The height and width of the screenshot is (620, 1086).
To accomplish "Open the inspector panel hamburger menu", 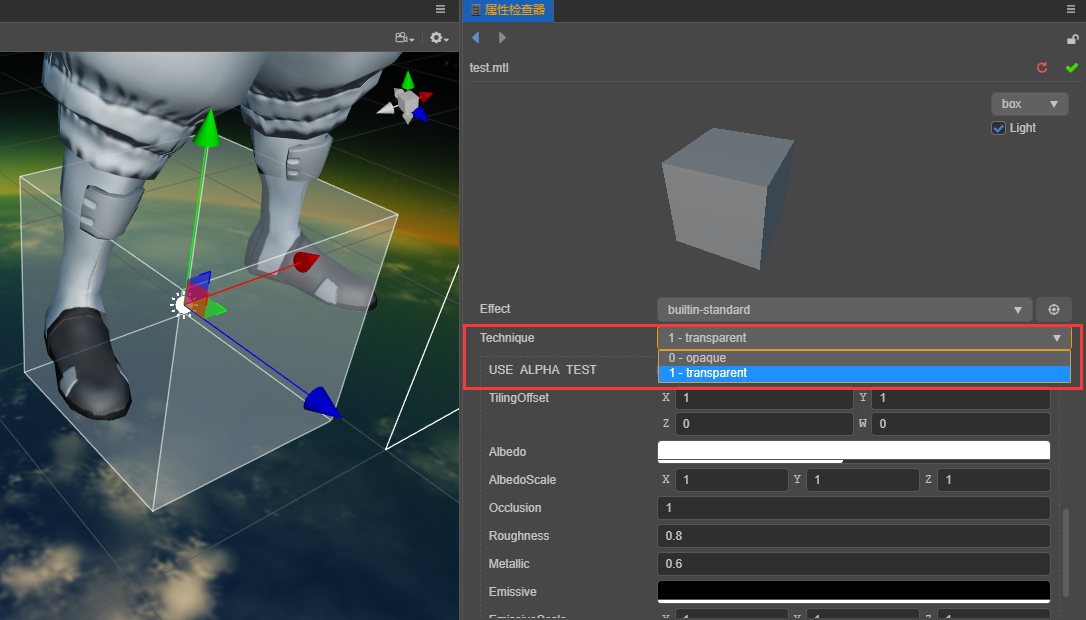I will [x=1071, y=9].
